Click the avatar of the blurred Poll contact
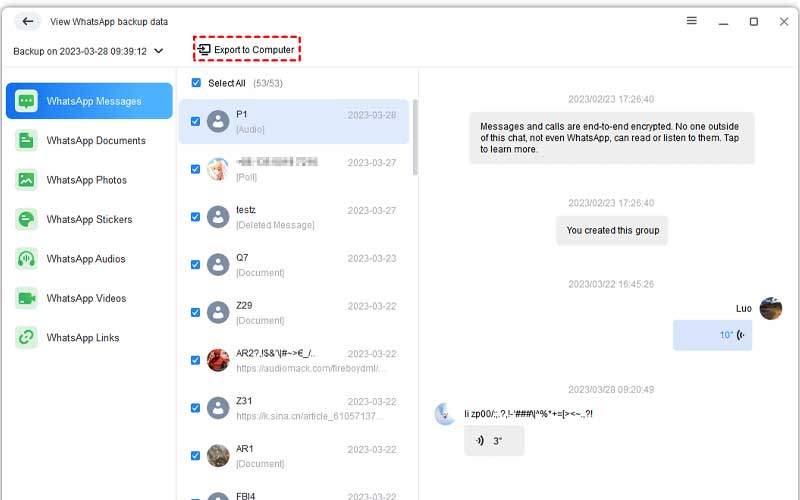 218,169
